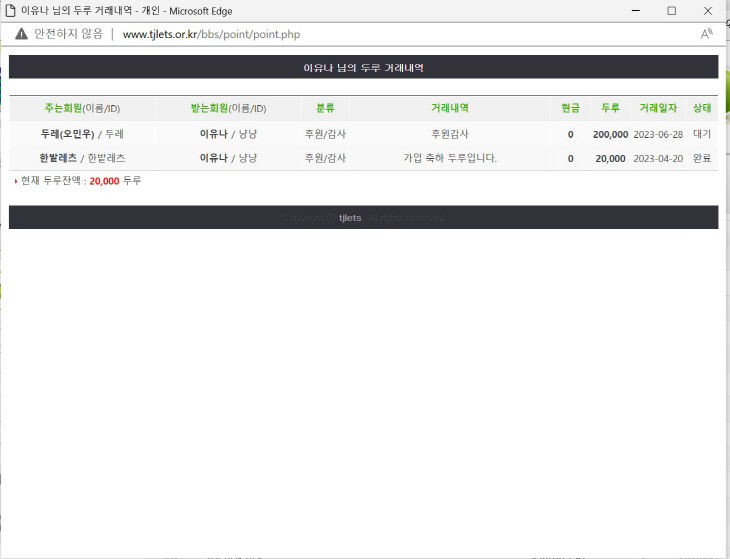Click the 200,000 두루 amount
730x559 pixels.
pos(610,134)
